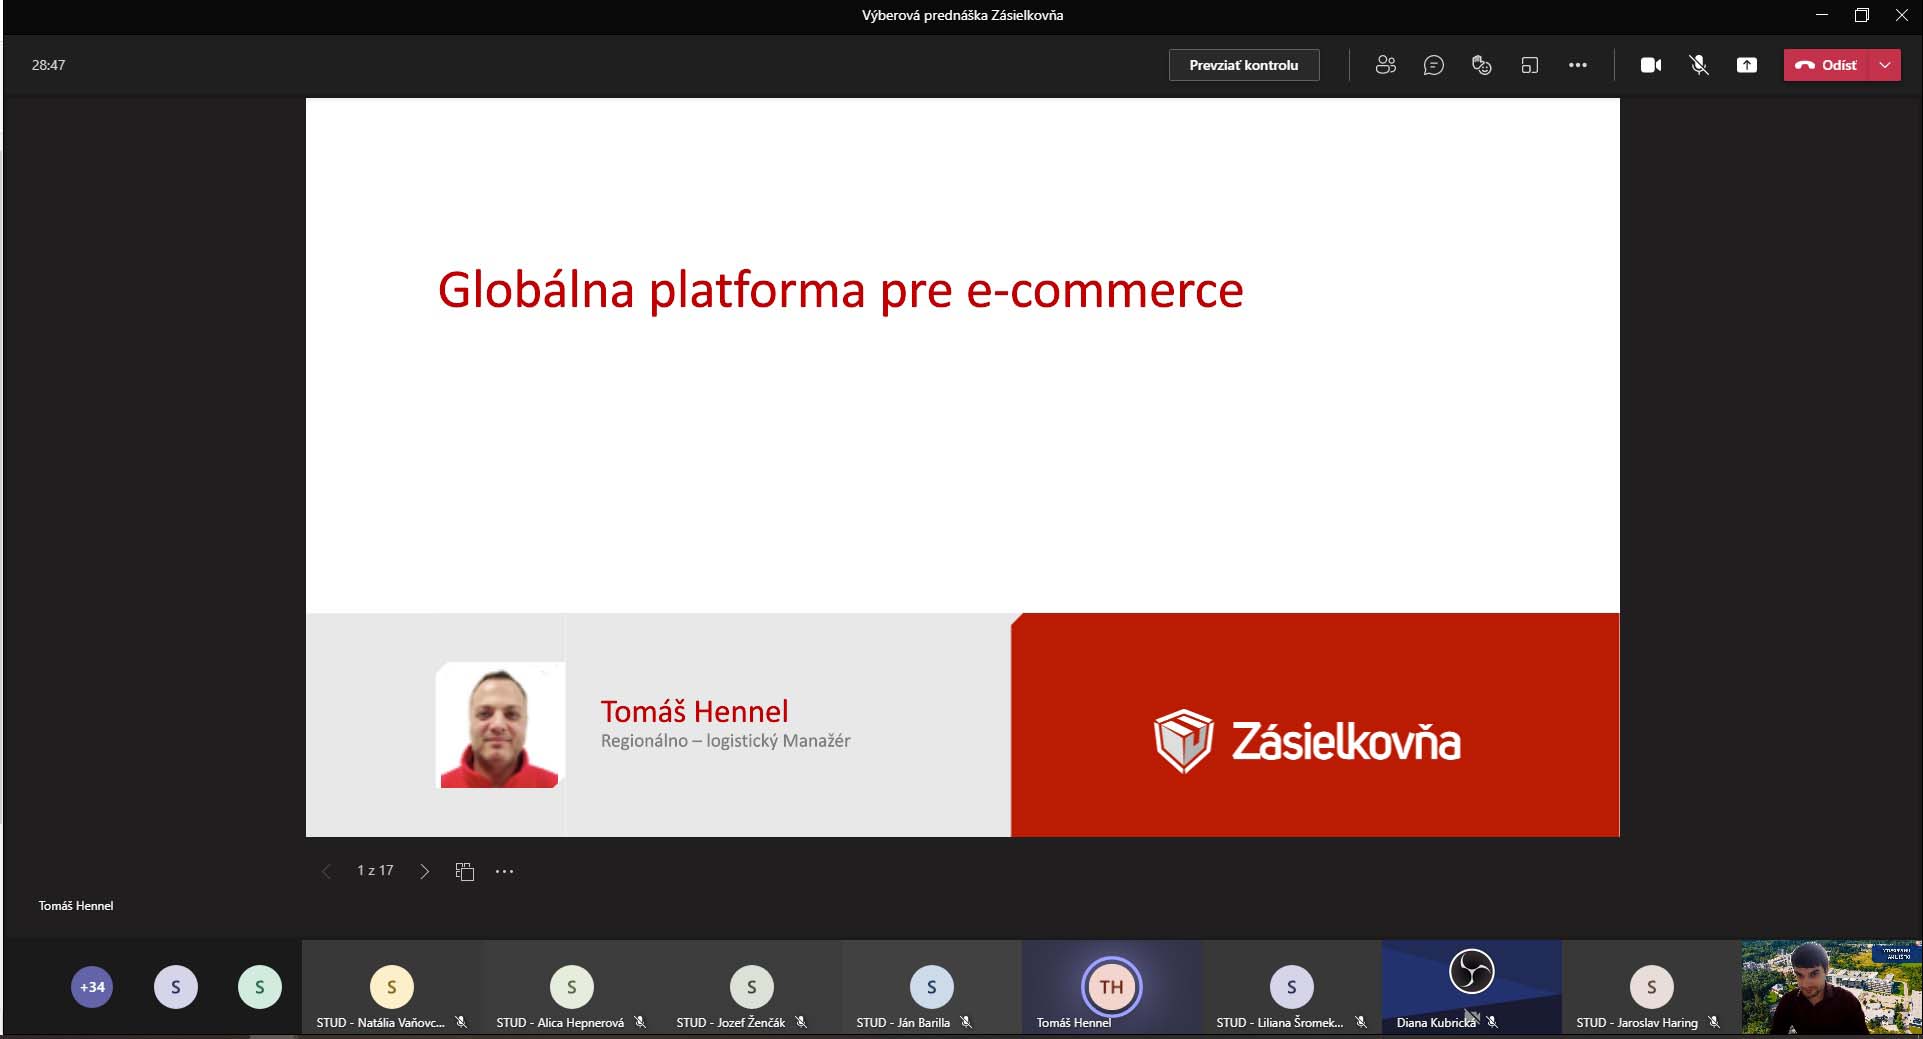Click muted mic icon on Jozef Ženčák tile
Viewport: 1923px width, 1039px height.
[801, 1022]
